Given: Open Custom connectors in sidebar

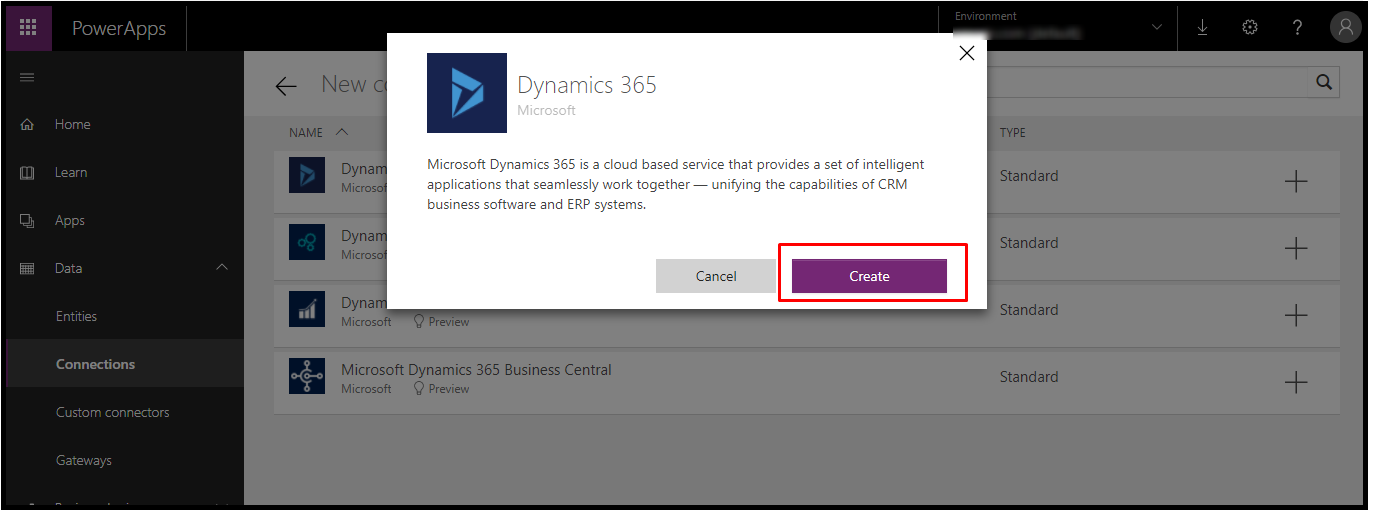Looking at the screenshot, I should pos(112,412).
